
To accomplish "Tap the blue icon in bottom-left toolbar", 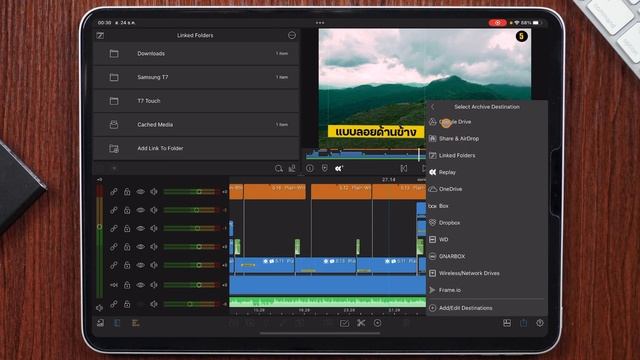I will (117, 323).
